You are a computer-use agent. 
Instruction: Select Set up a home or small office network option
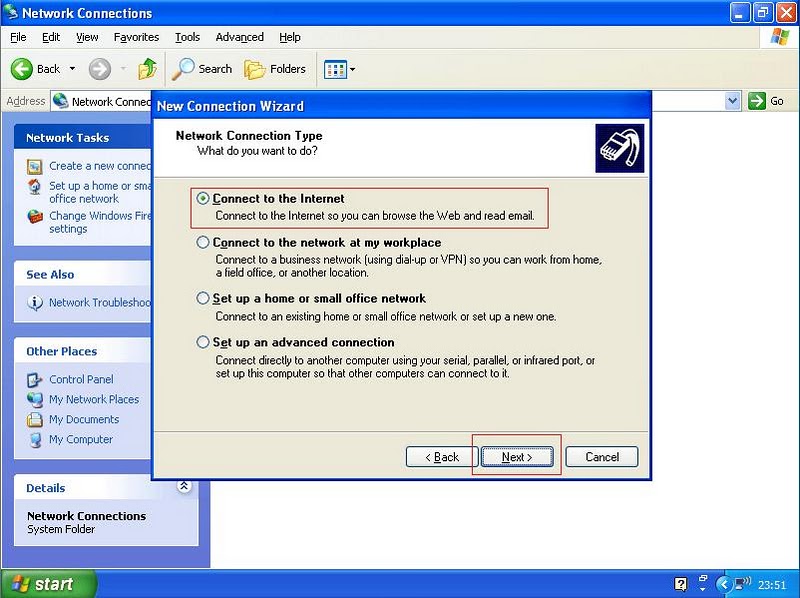[203, 298]
